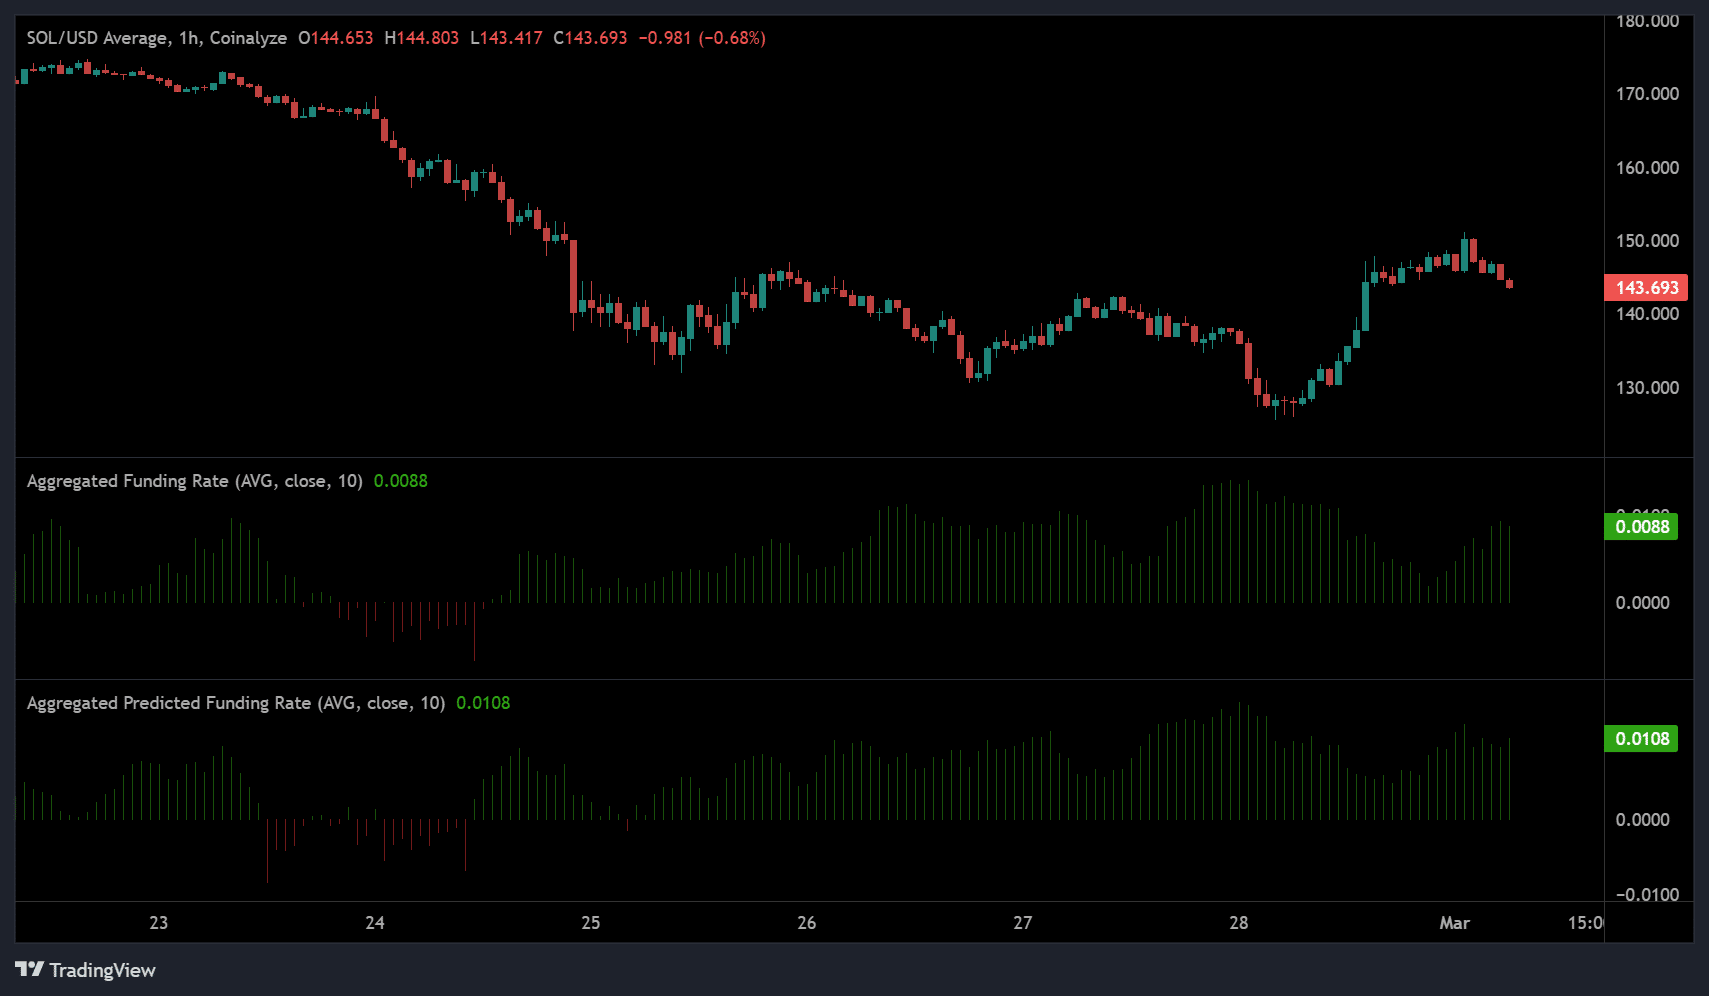
Task: Click date 28 on the time axis
Action: click(x=1239, y=923)
